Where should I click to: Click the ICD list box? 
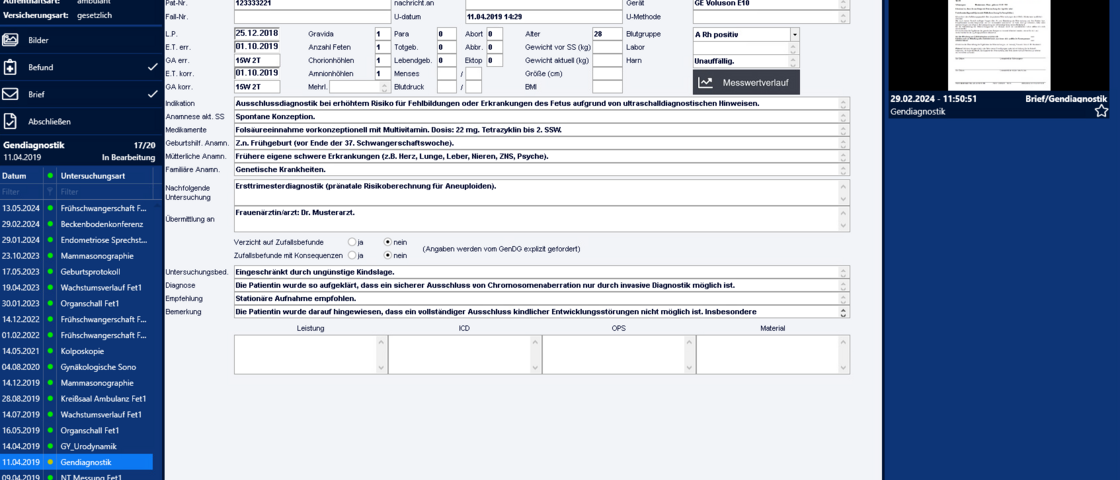tap(464, 354)
